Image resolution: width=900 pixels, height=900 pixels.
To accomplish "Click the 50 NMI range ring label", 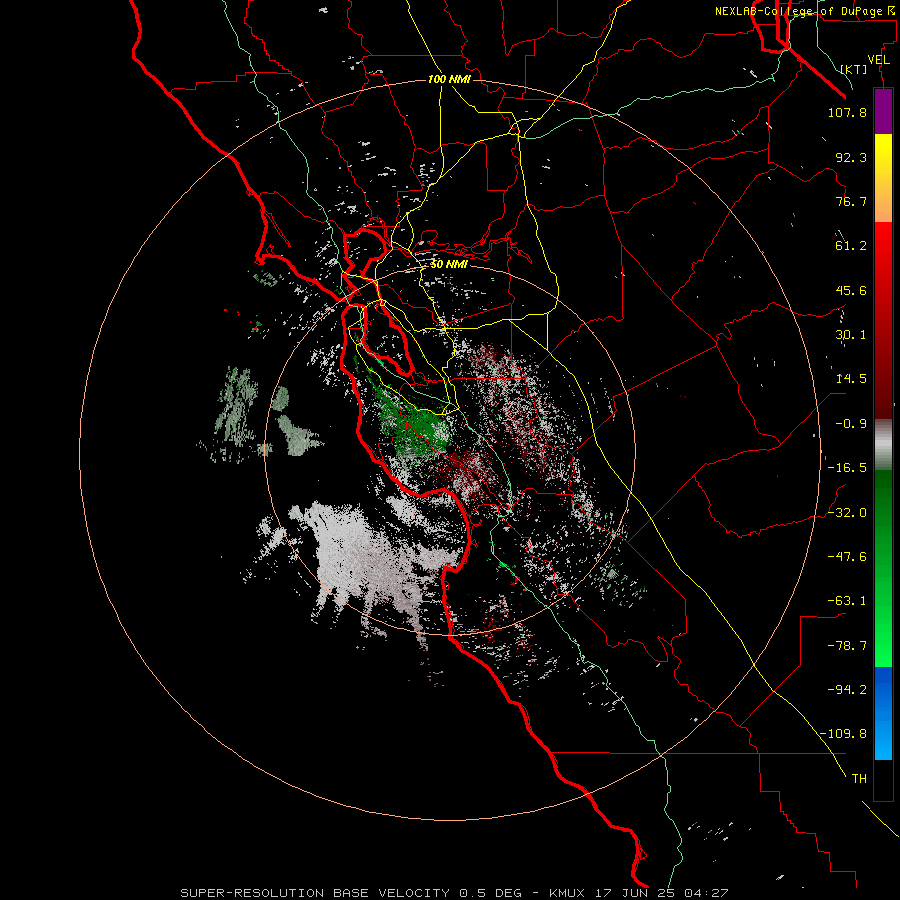I will 449,265.
